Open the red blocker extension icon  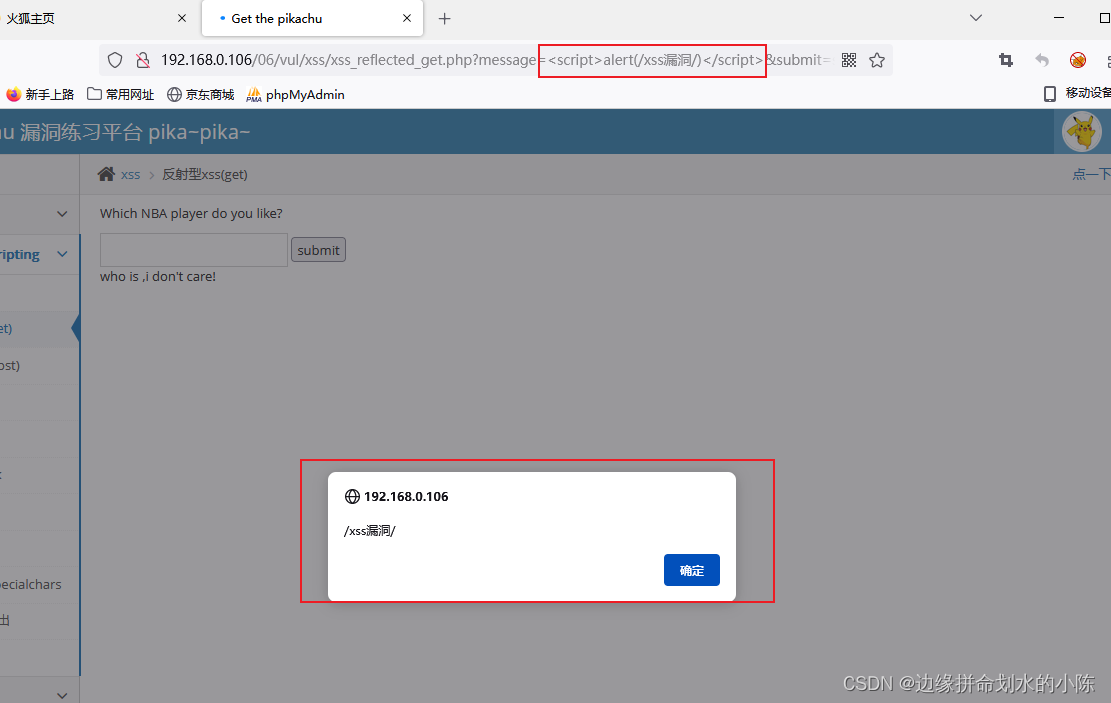[x=1078, y=60]
